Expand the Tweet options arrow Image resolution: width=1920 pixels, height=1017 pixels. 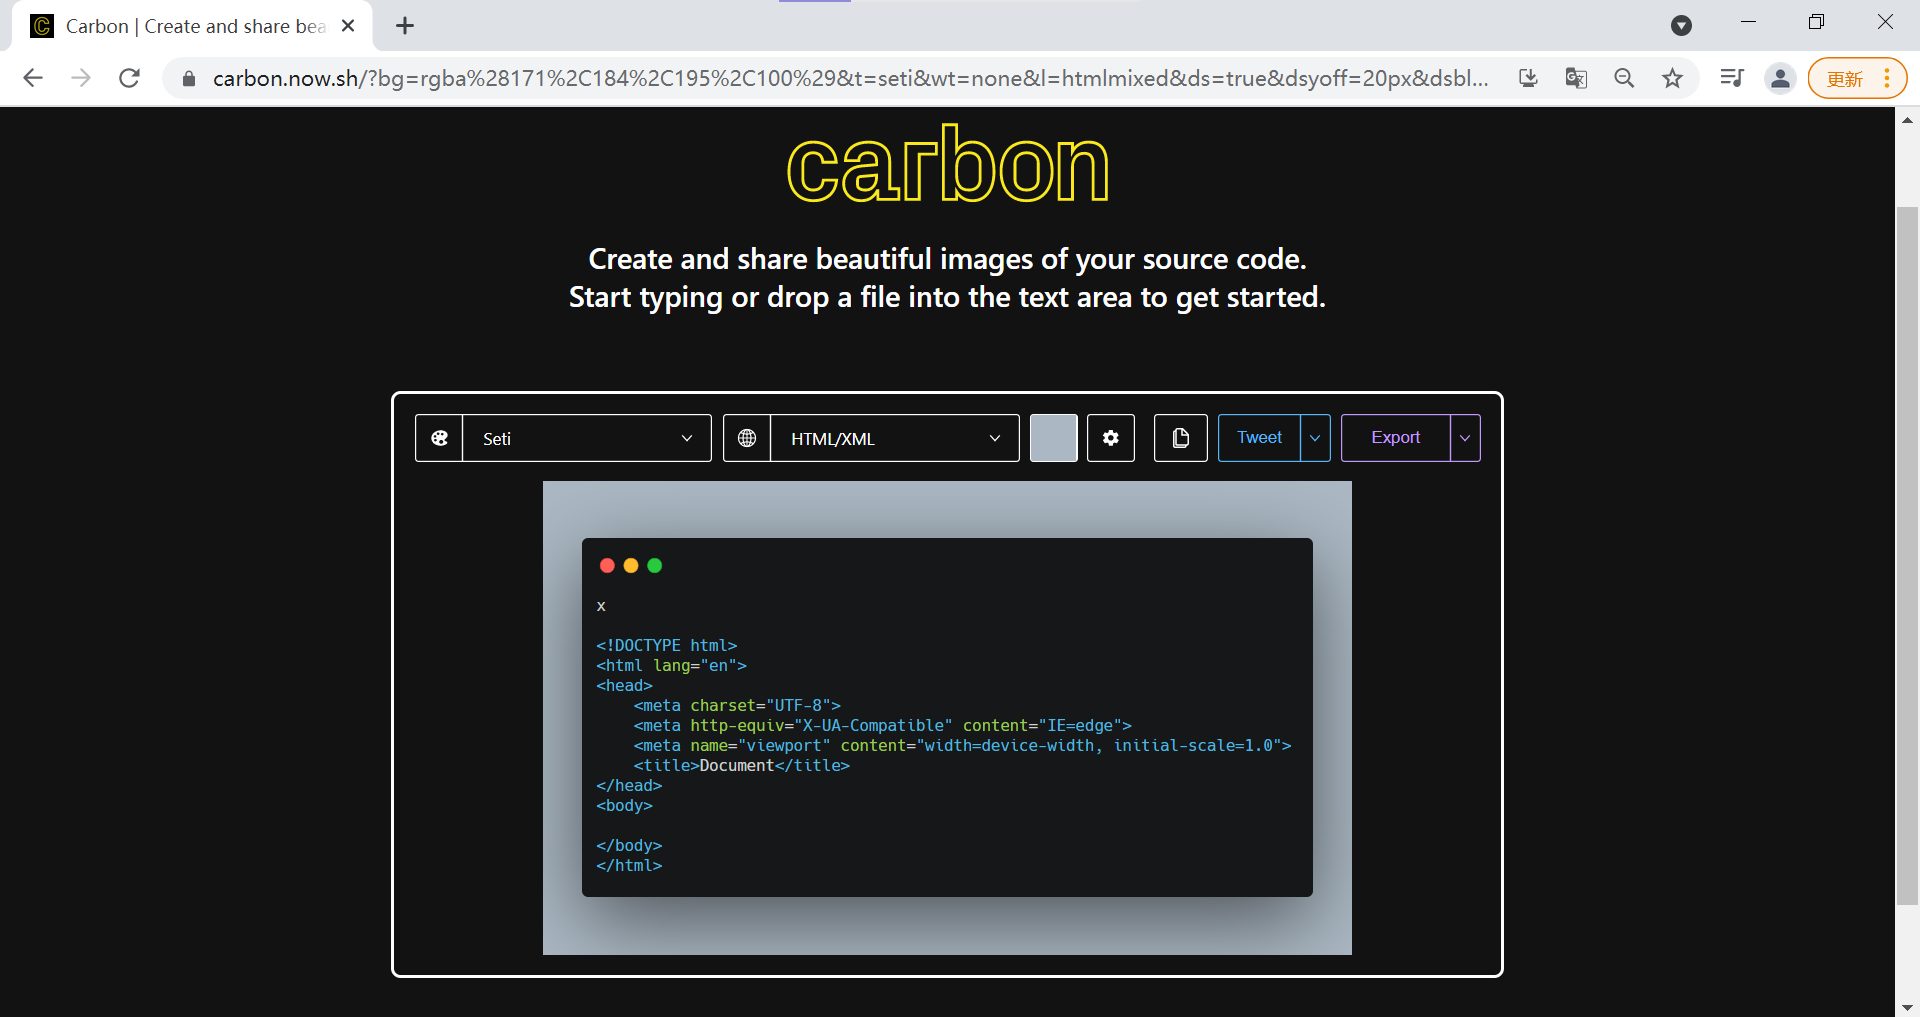1315,438
